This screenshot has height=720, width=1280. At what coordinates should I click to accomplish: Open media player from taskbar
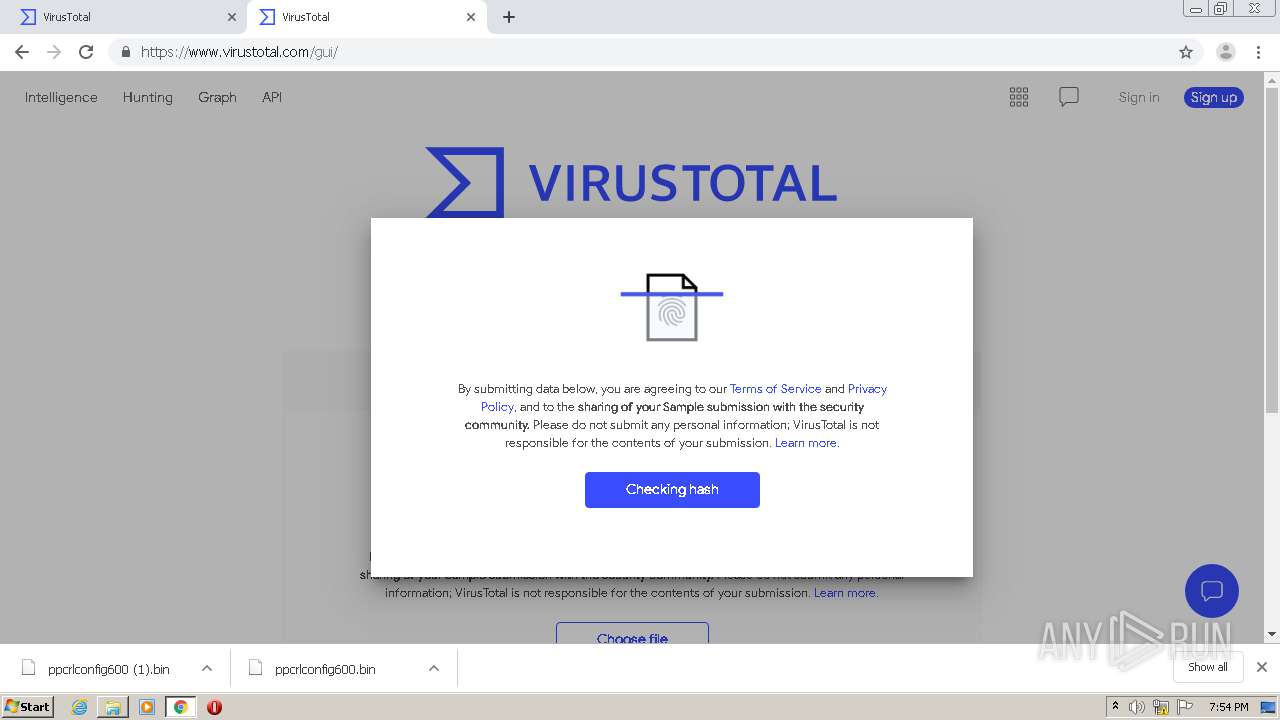point(147,707)
